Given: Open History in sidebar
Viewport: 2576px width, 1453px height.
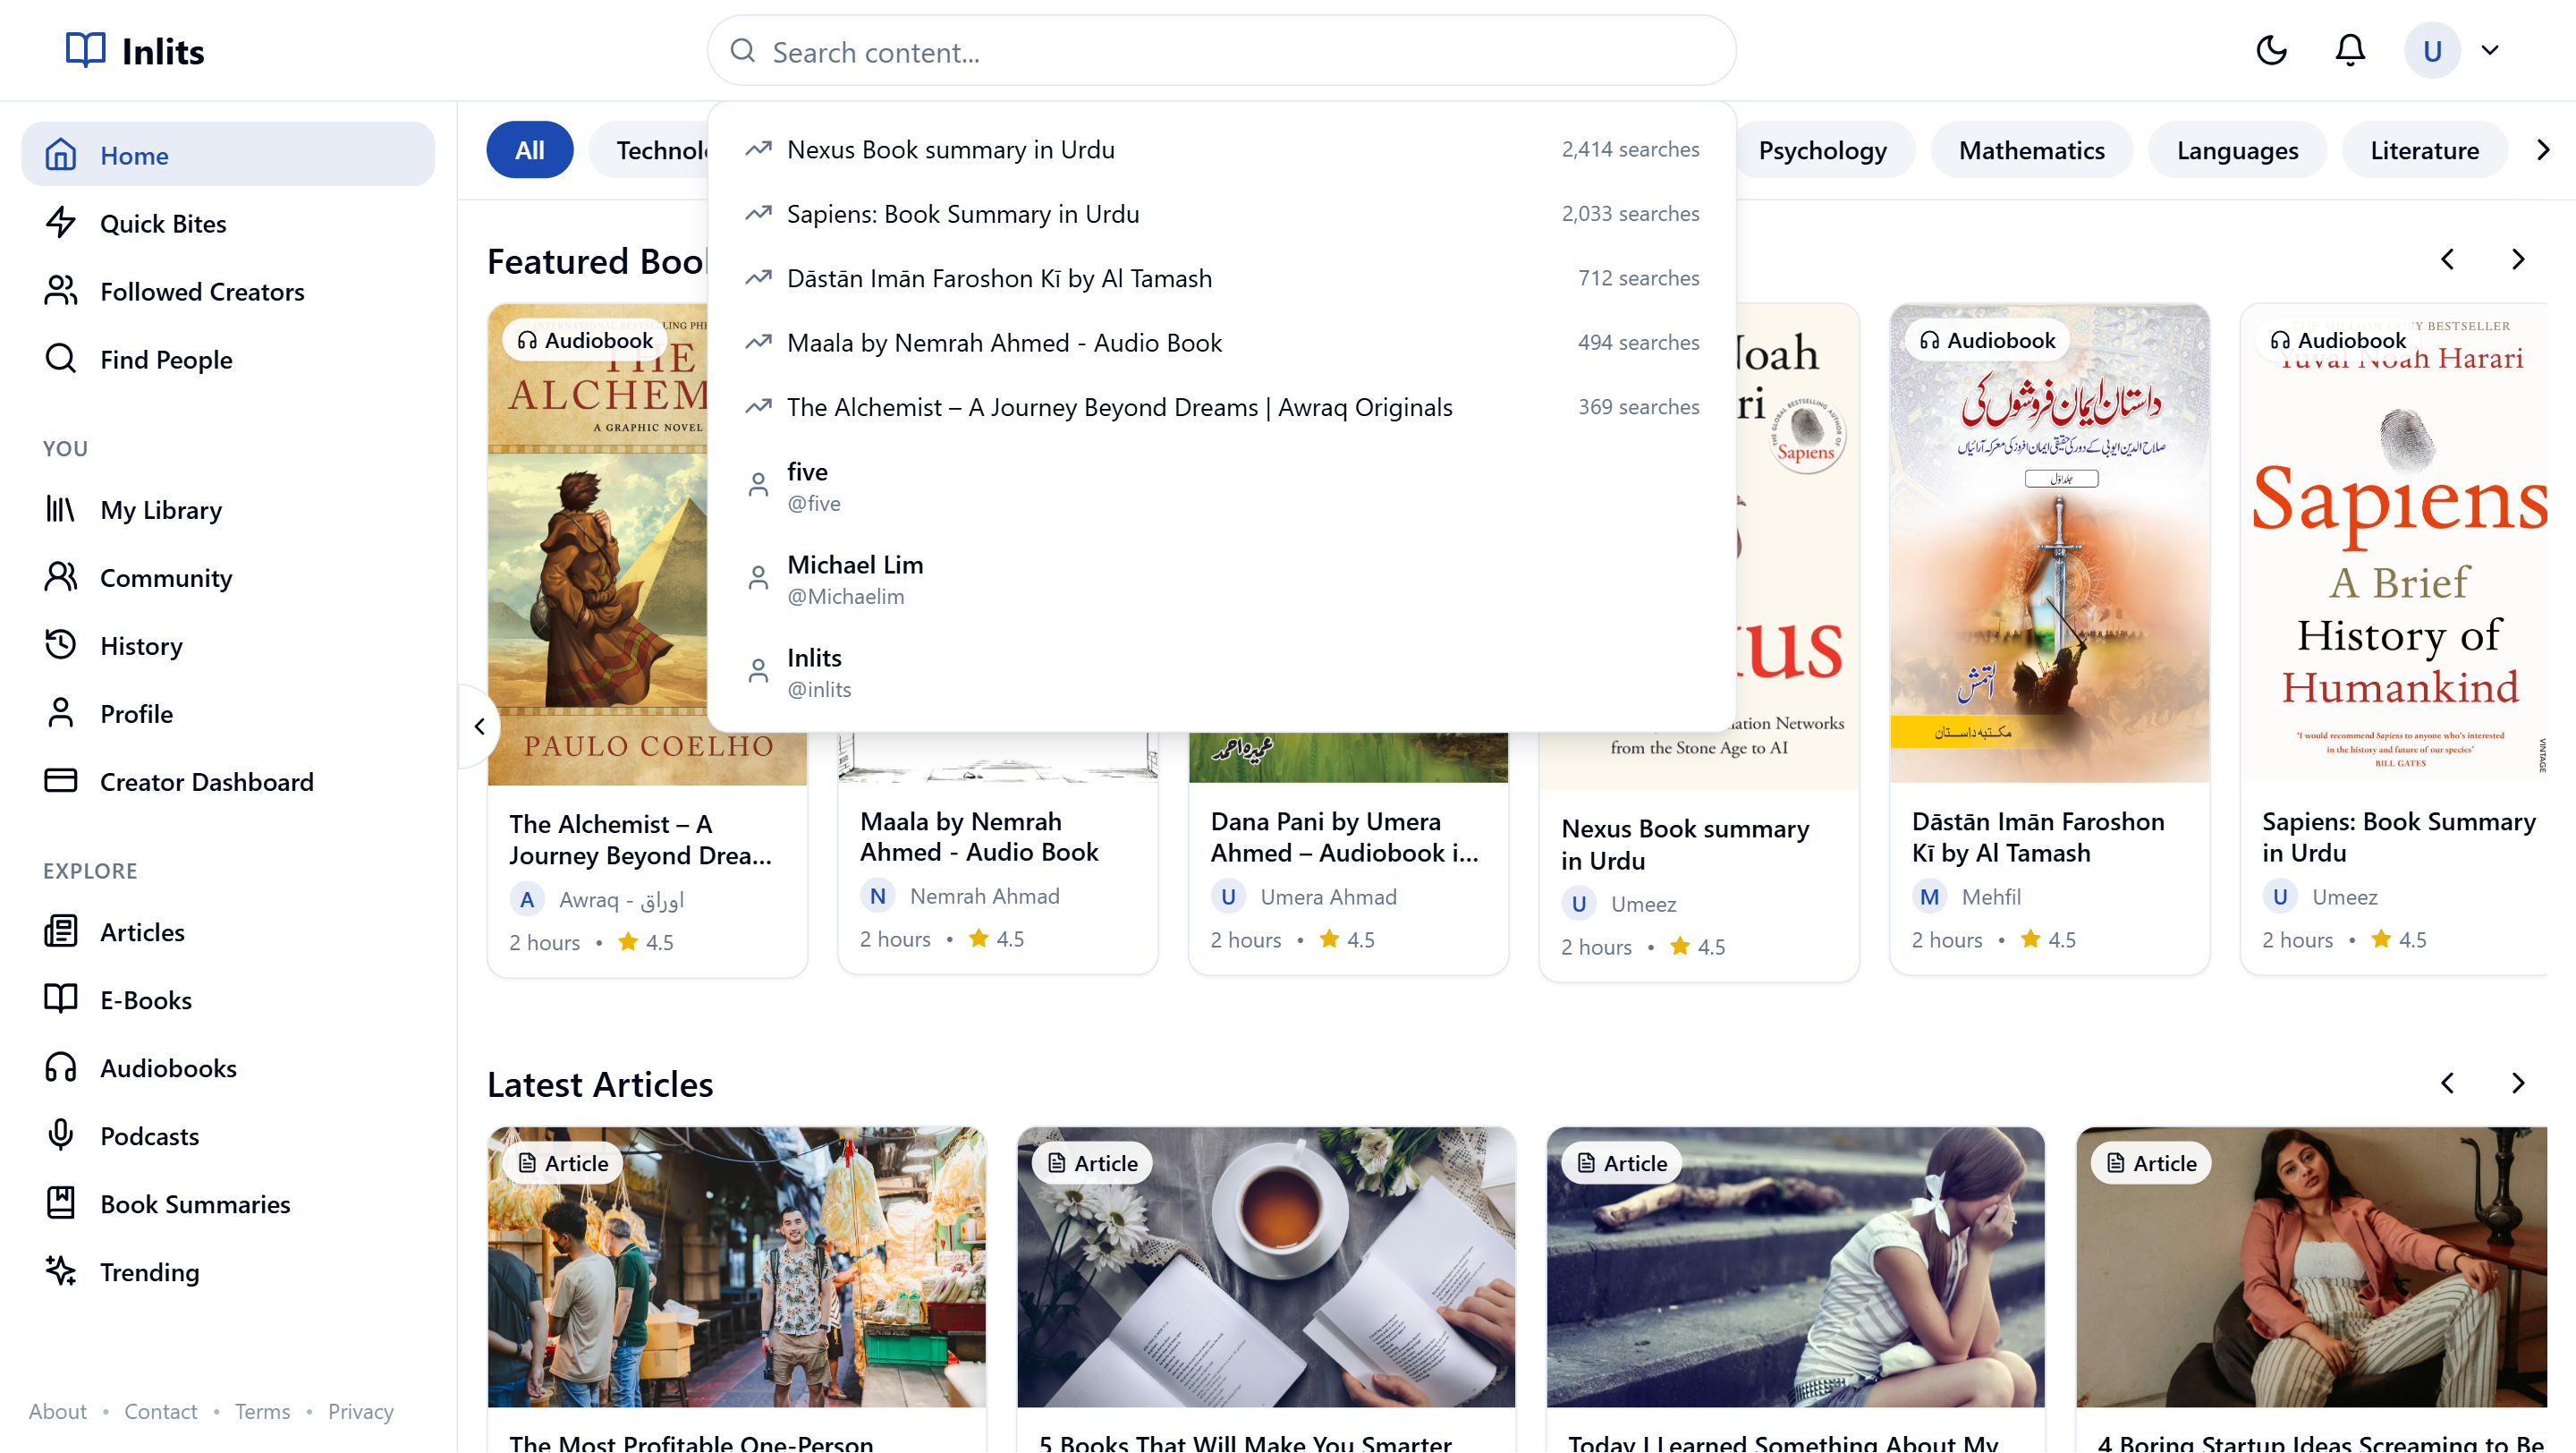Looking at the screenshot, I should click(x=141, y=646).
